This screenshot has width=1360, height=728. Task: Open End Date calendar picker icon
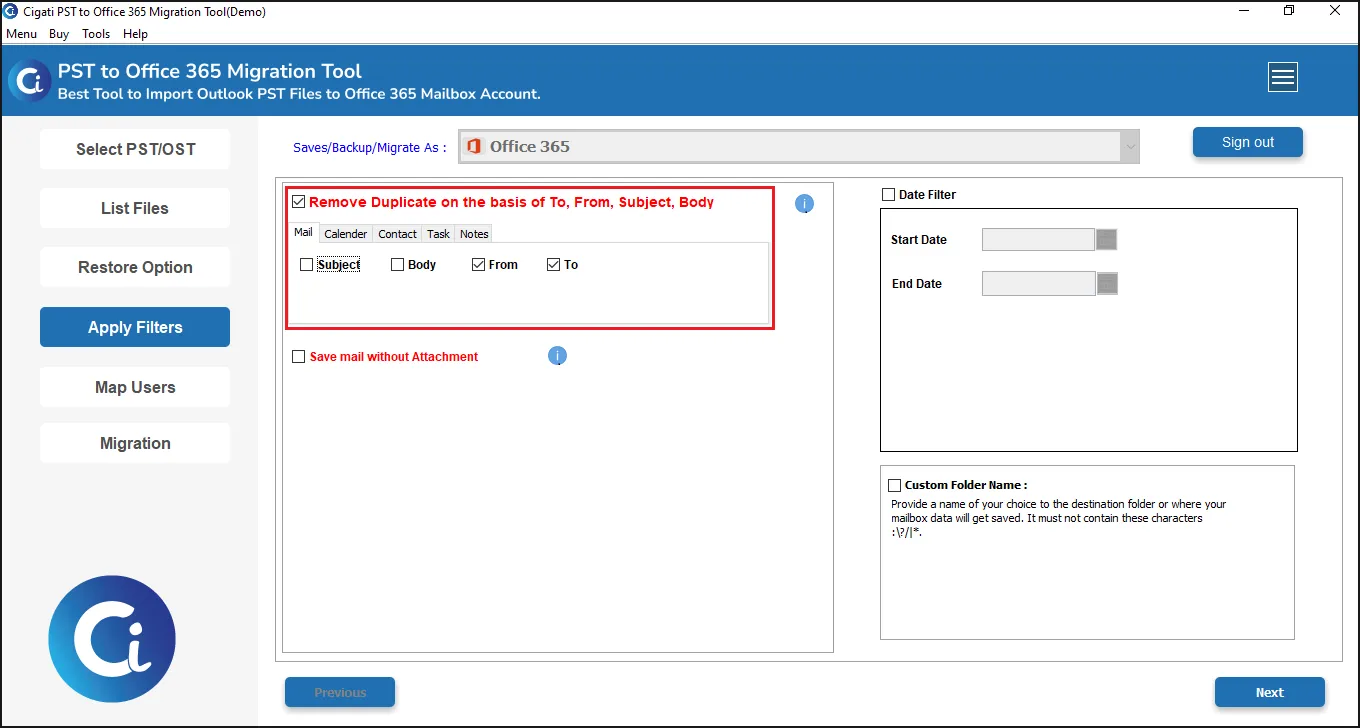(x=1107, y=284)
